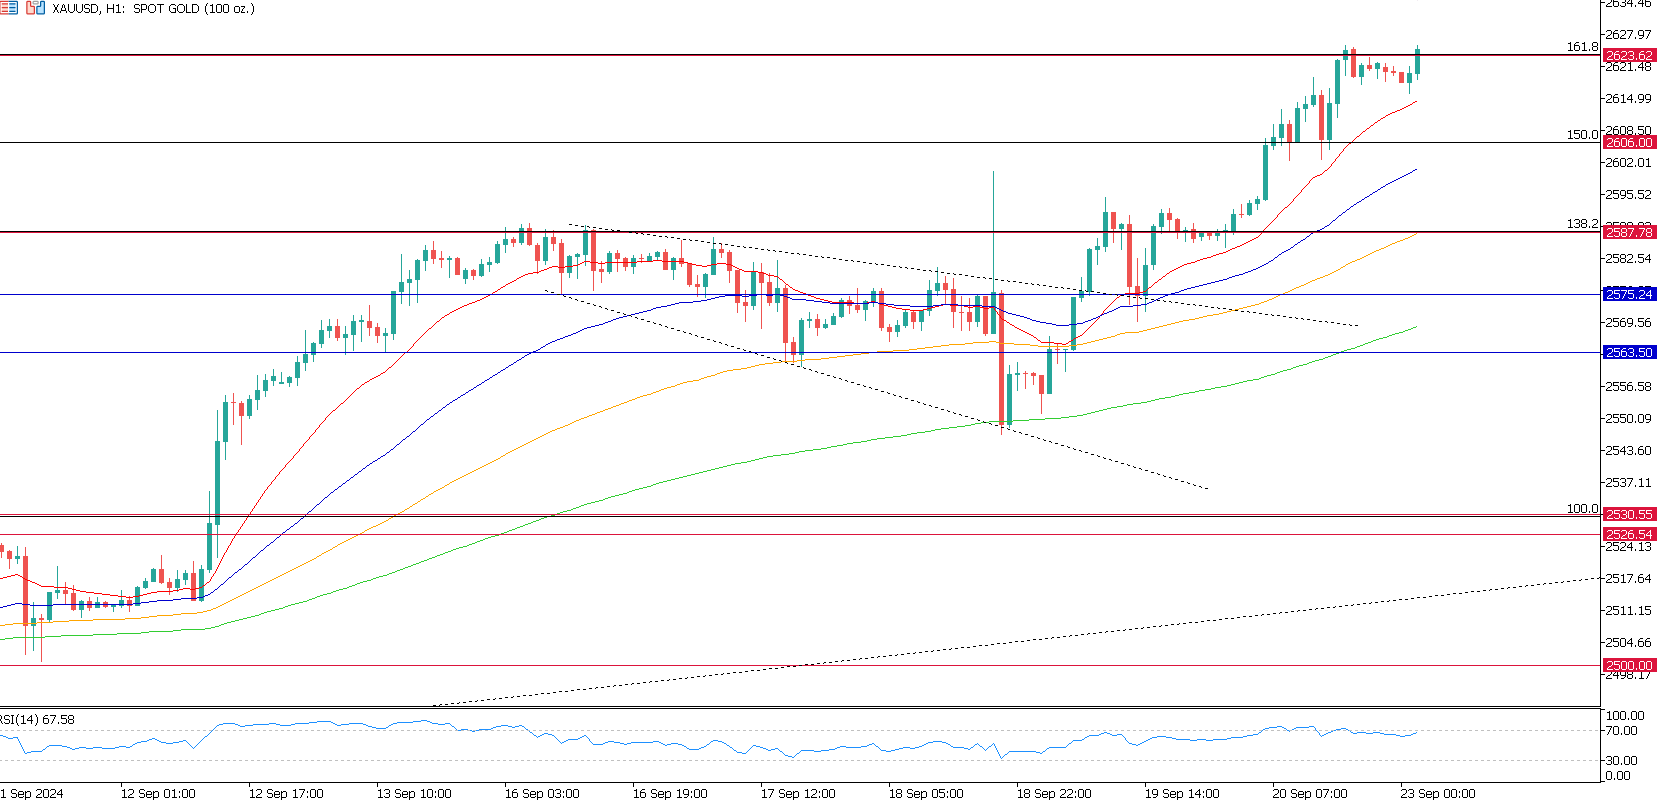Click the 2606.00 price tag
The width and height of the screenshot is (1666, 800).
[1629, 143]
